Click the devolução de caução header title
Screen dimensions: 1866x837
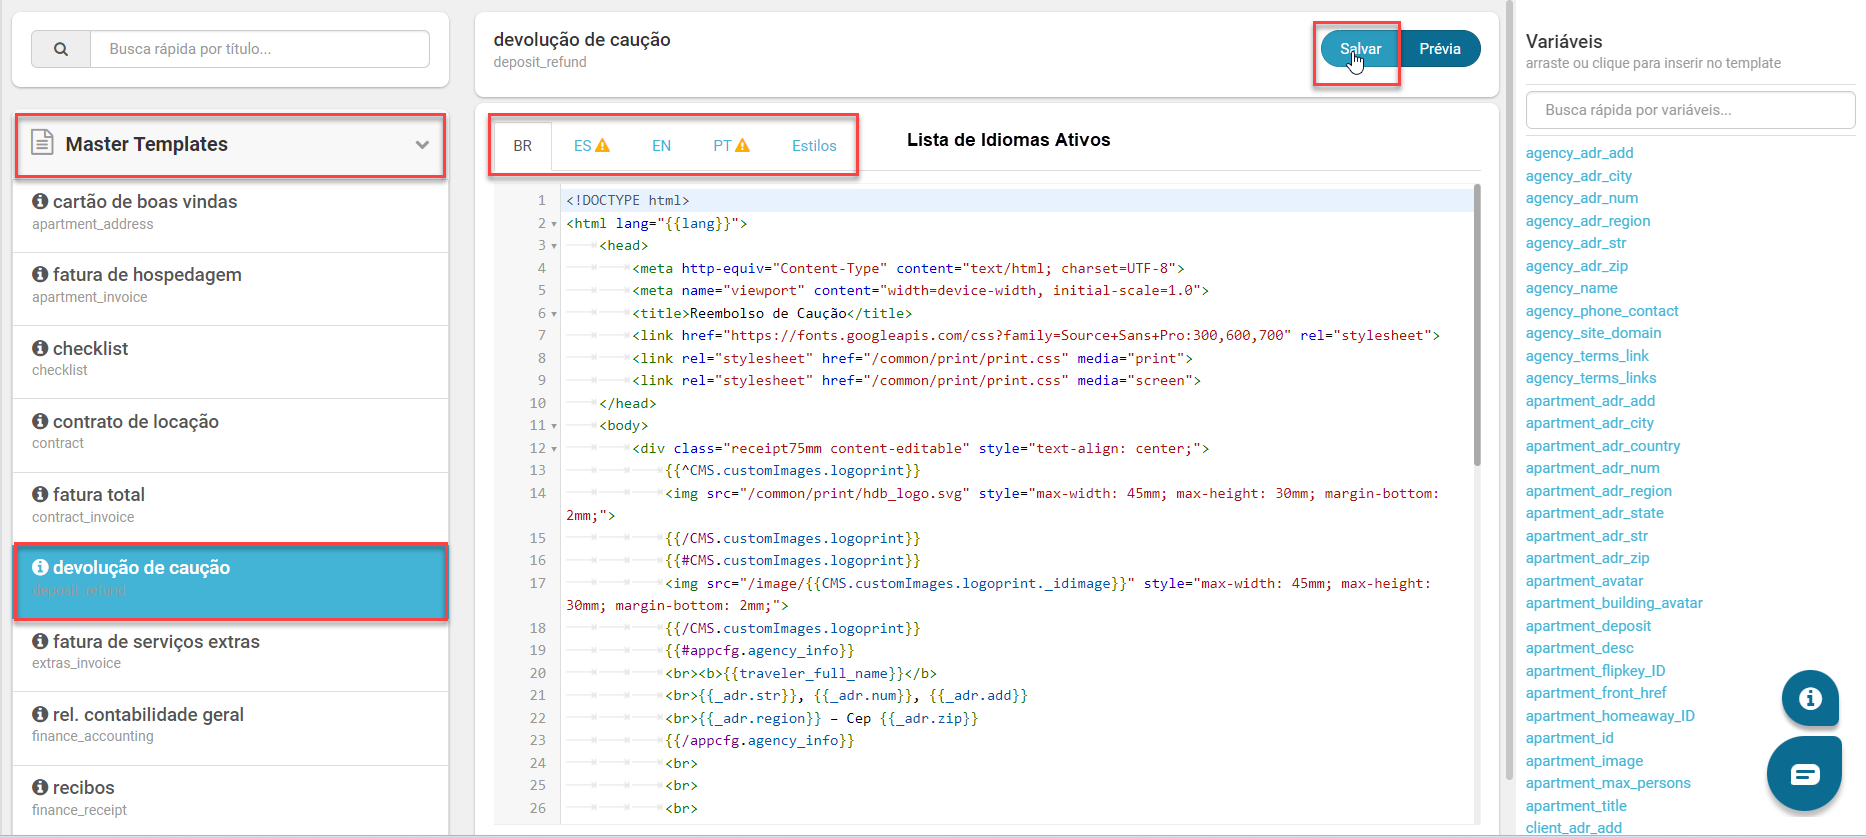[582, 40]
